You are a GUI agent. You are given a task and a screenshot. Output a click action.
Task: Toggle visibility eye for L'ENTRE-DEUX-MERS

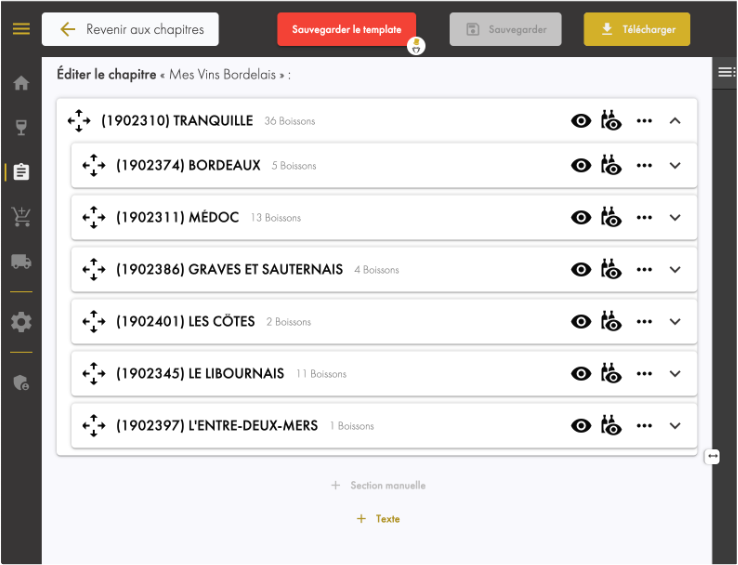tap(581, 426)
